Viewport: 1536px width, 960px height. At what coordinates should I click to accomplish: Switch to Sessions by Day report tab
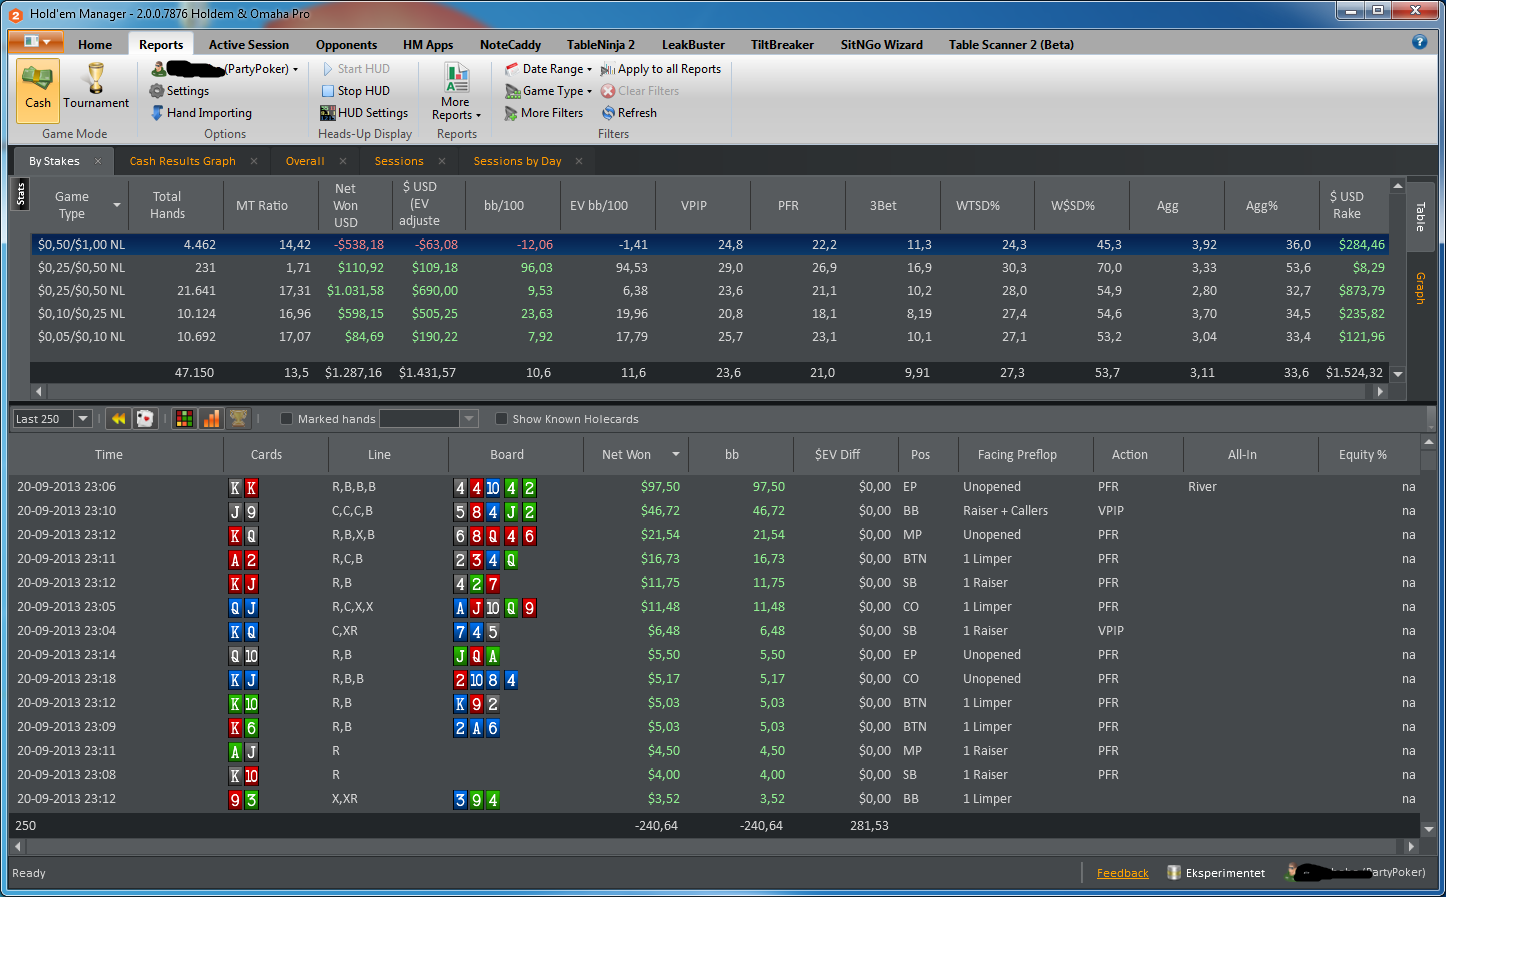point(517,161)
